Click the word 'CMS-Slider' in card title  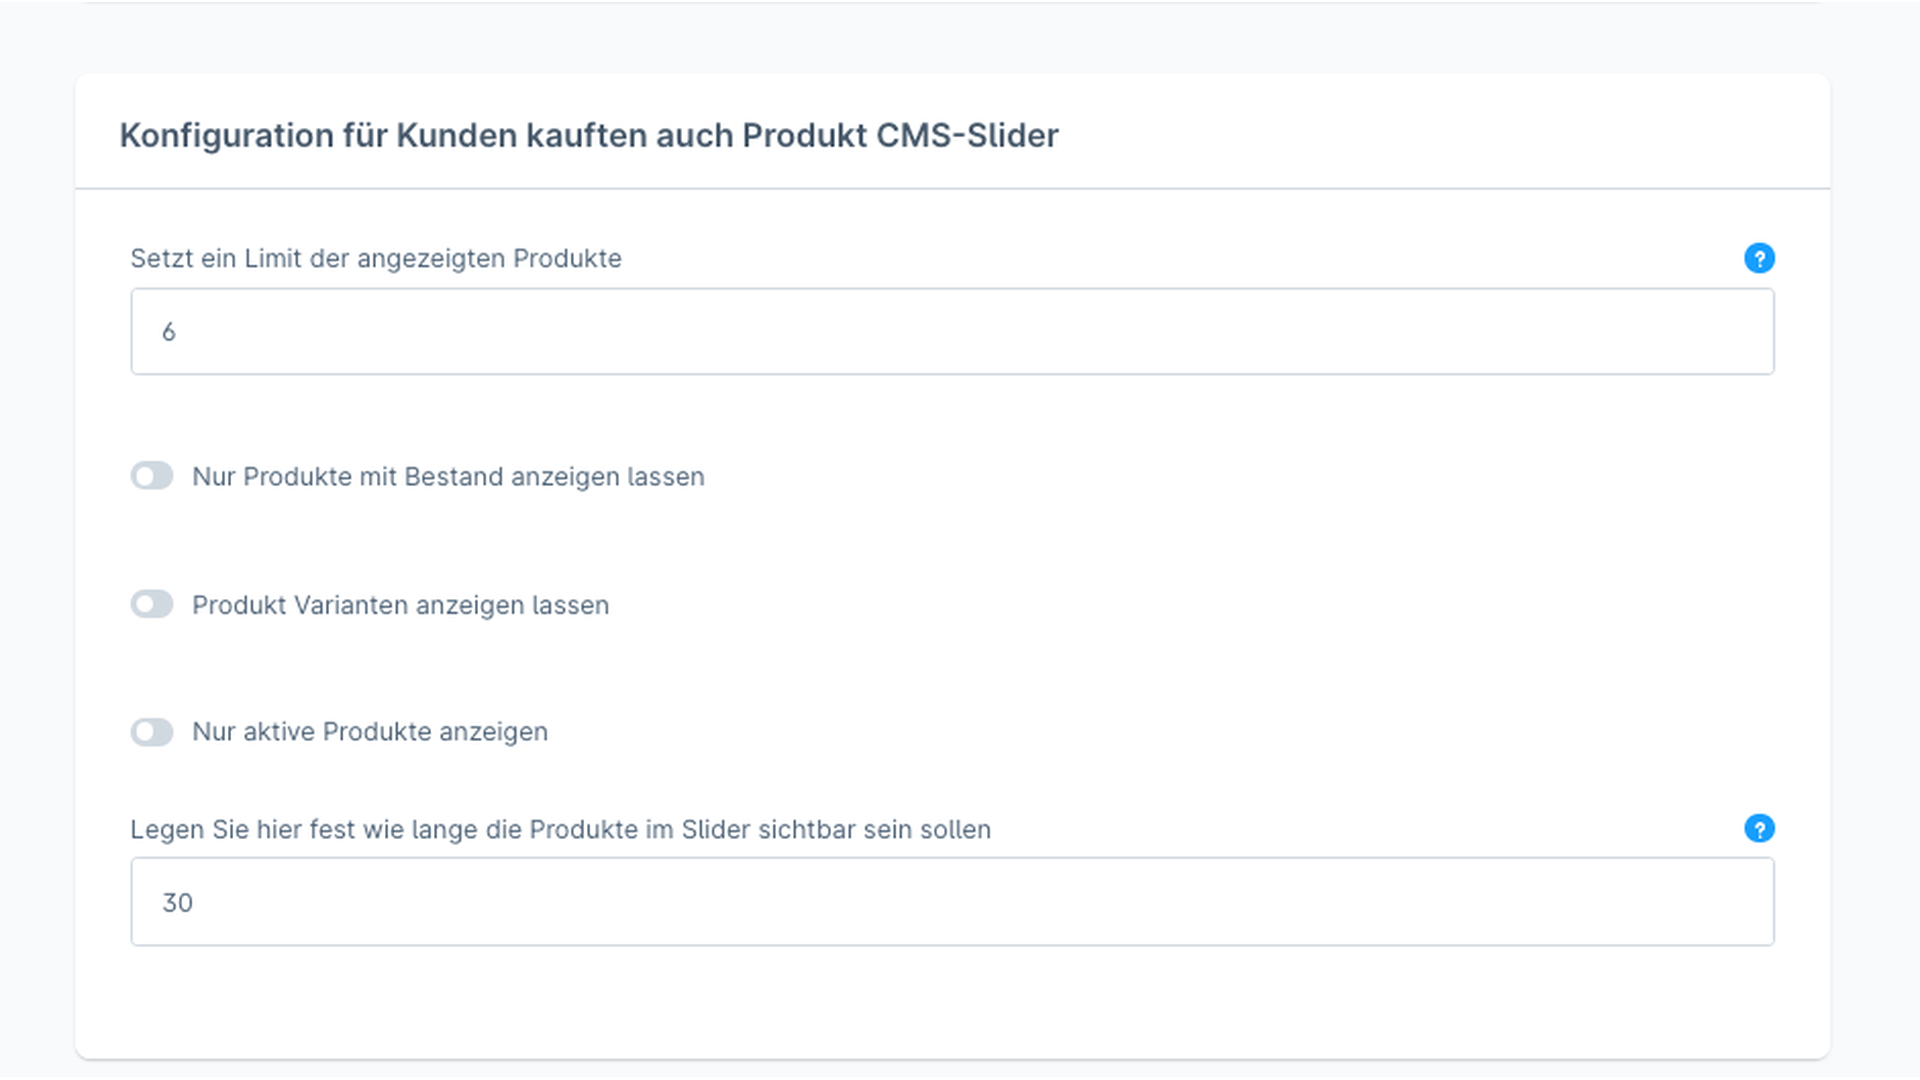(966, 136)
